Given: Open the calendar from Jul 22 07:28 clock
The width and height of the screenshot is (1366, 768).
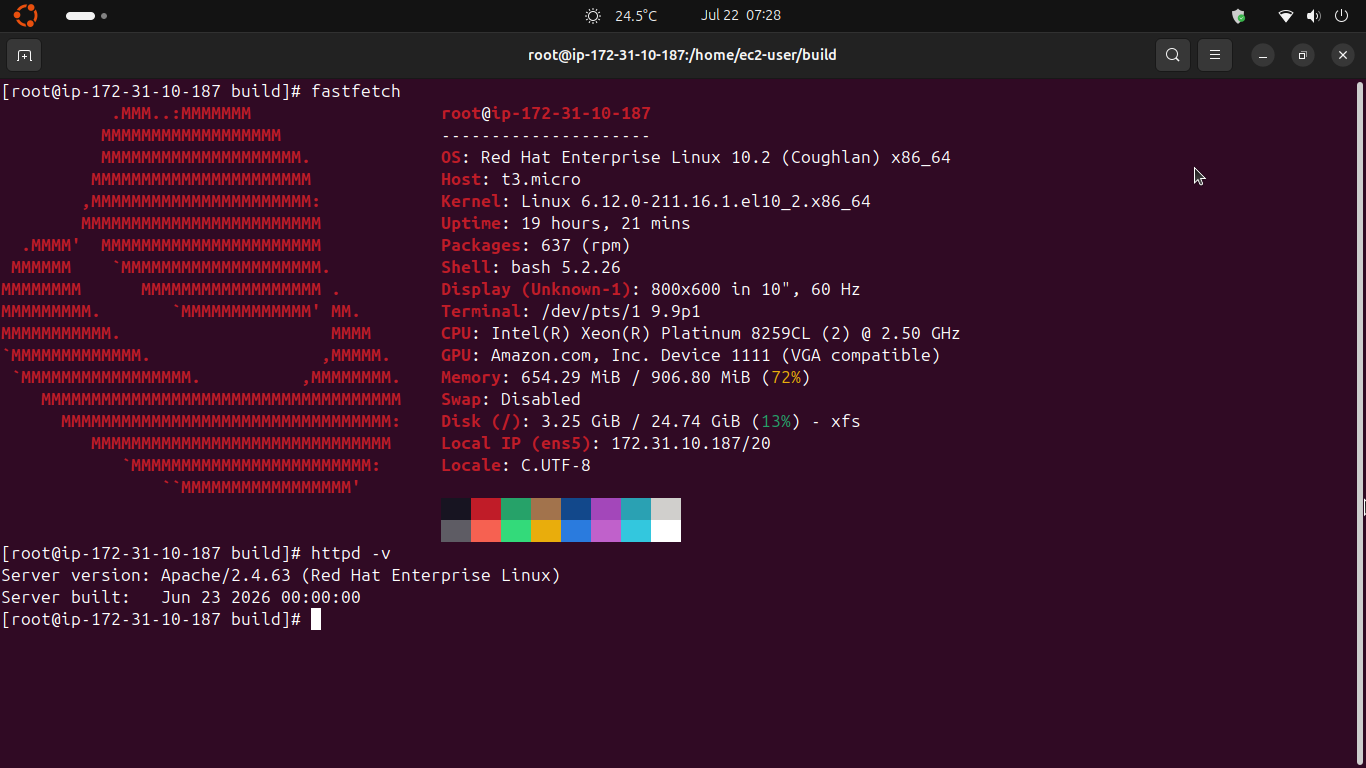Looking at the screenshot, I should coord(741,15).
